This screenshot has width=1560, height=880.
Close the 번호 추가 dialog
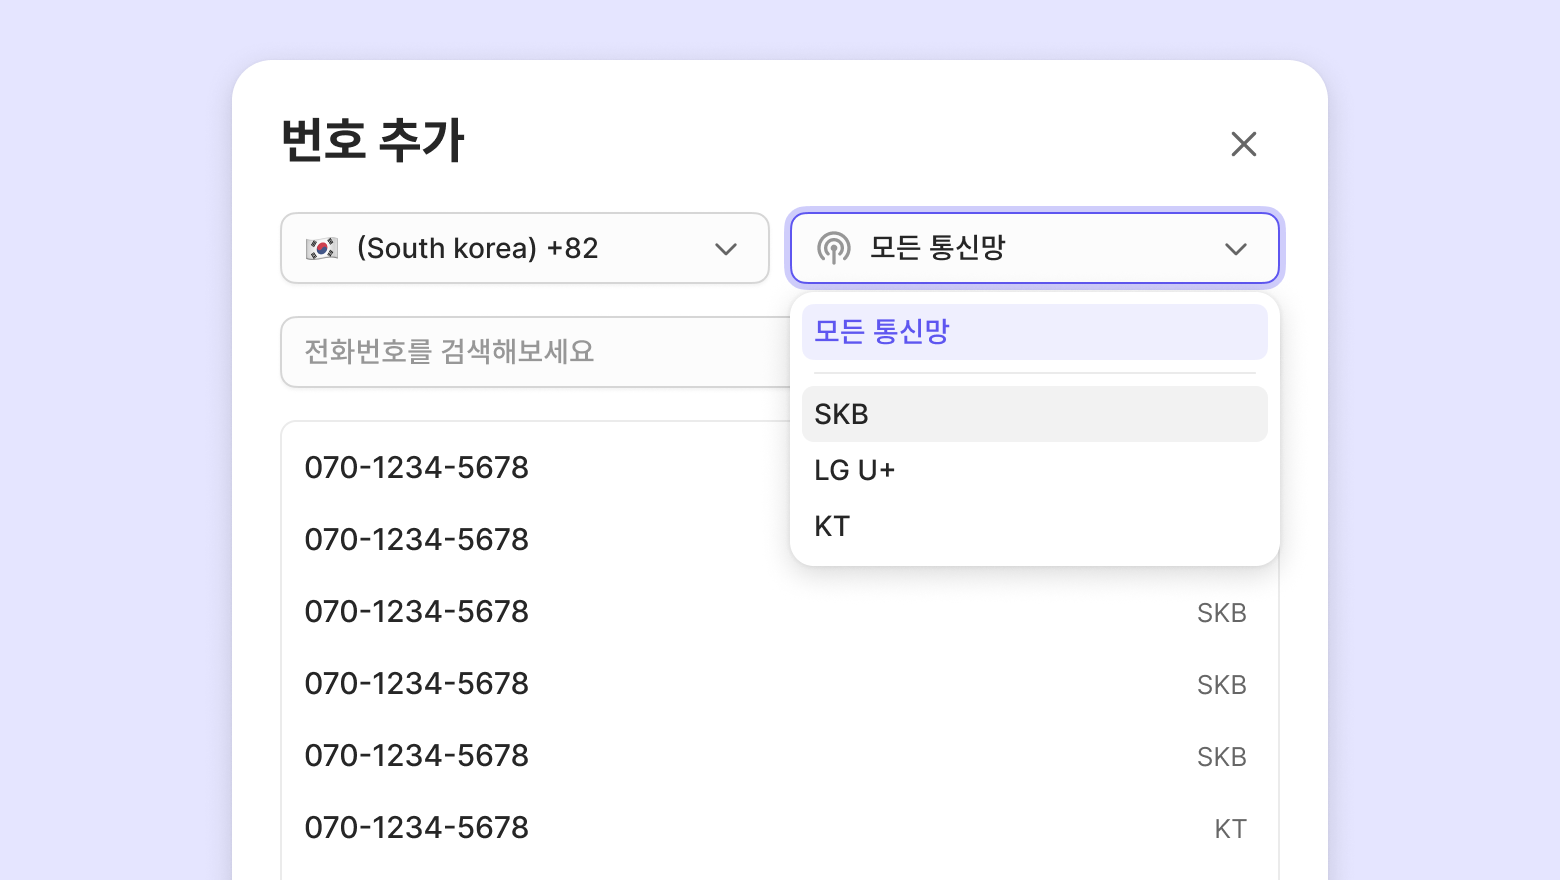click(x=1243, y=144)
